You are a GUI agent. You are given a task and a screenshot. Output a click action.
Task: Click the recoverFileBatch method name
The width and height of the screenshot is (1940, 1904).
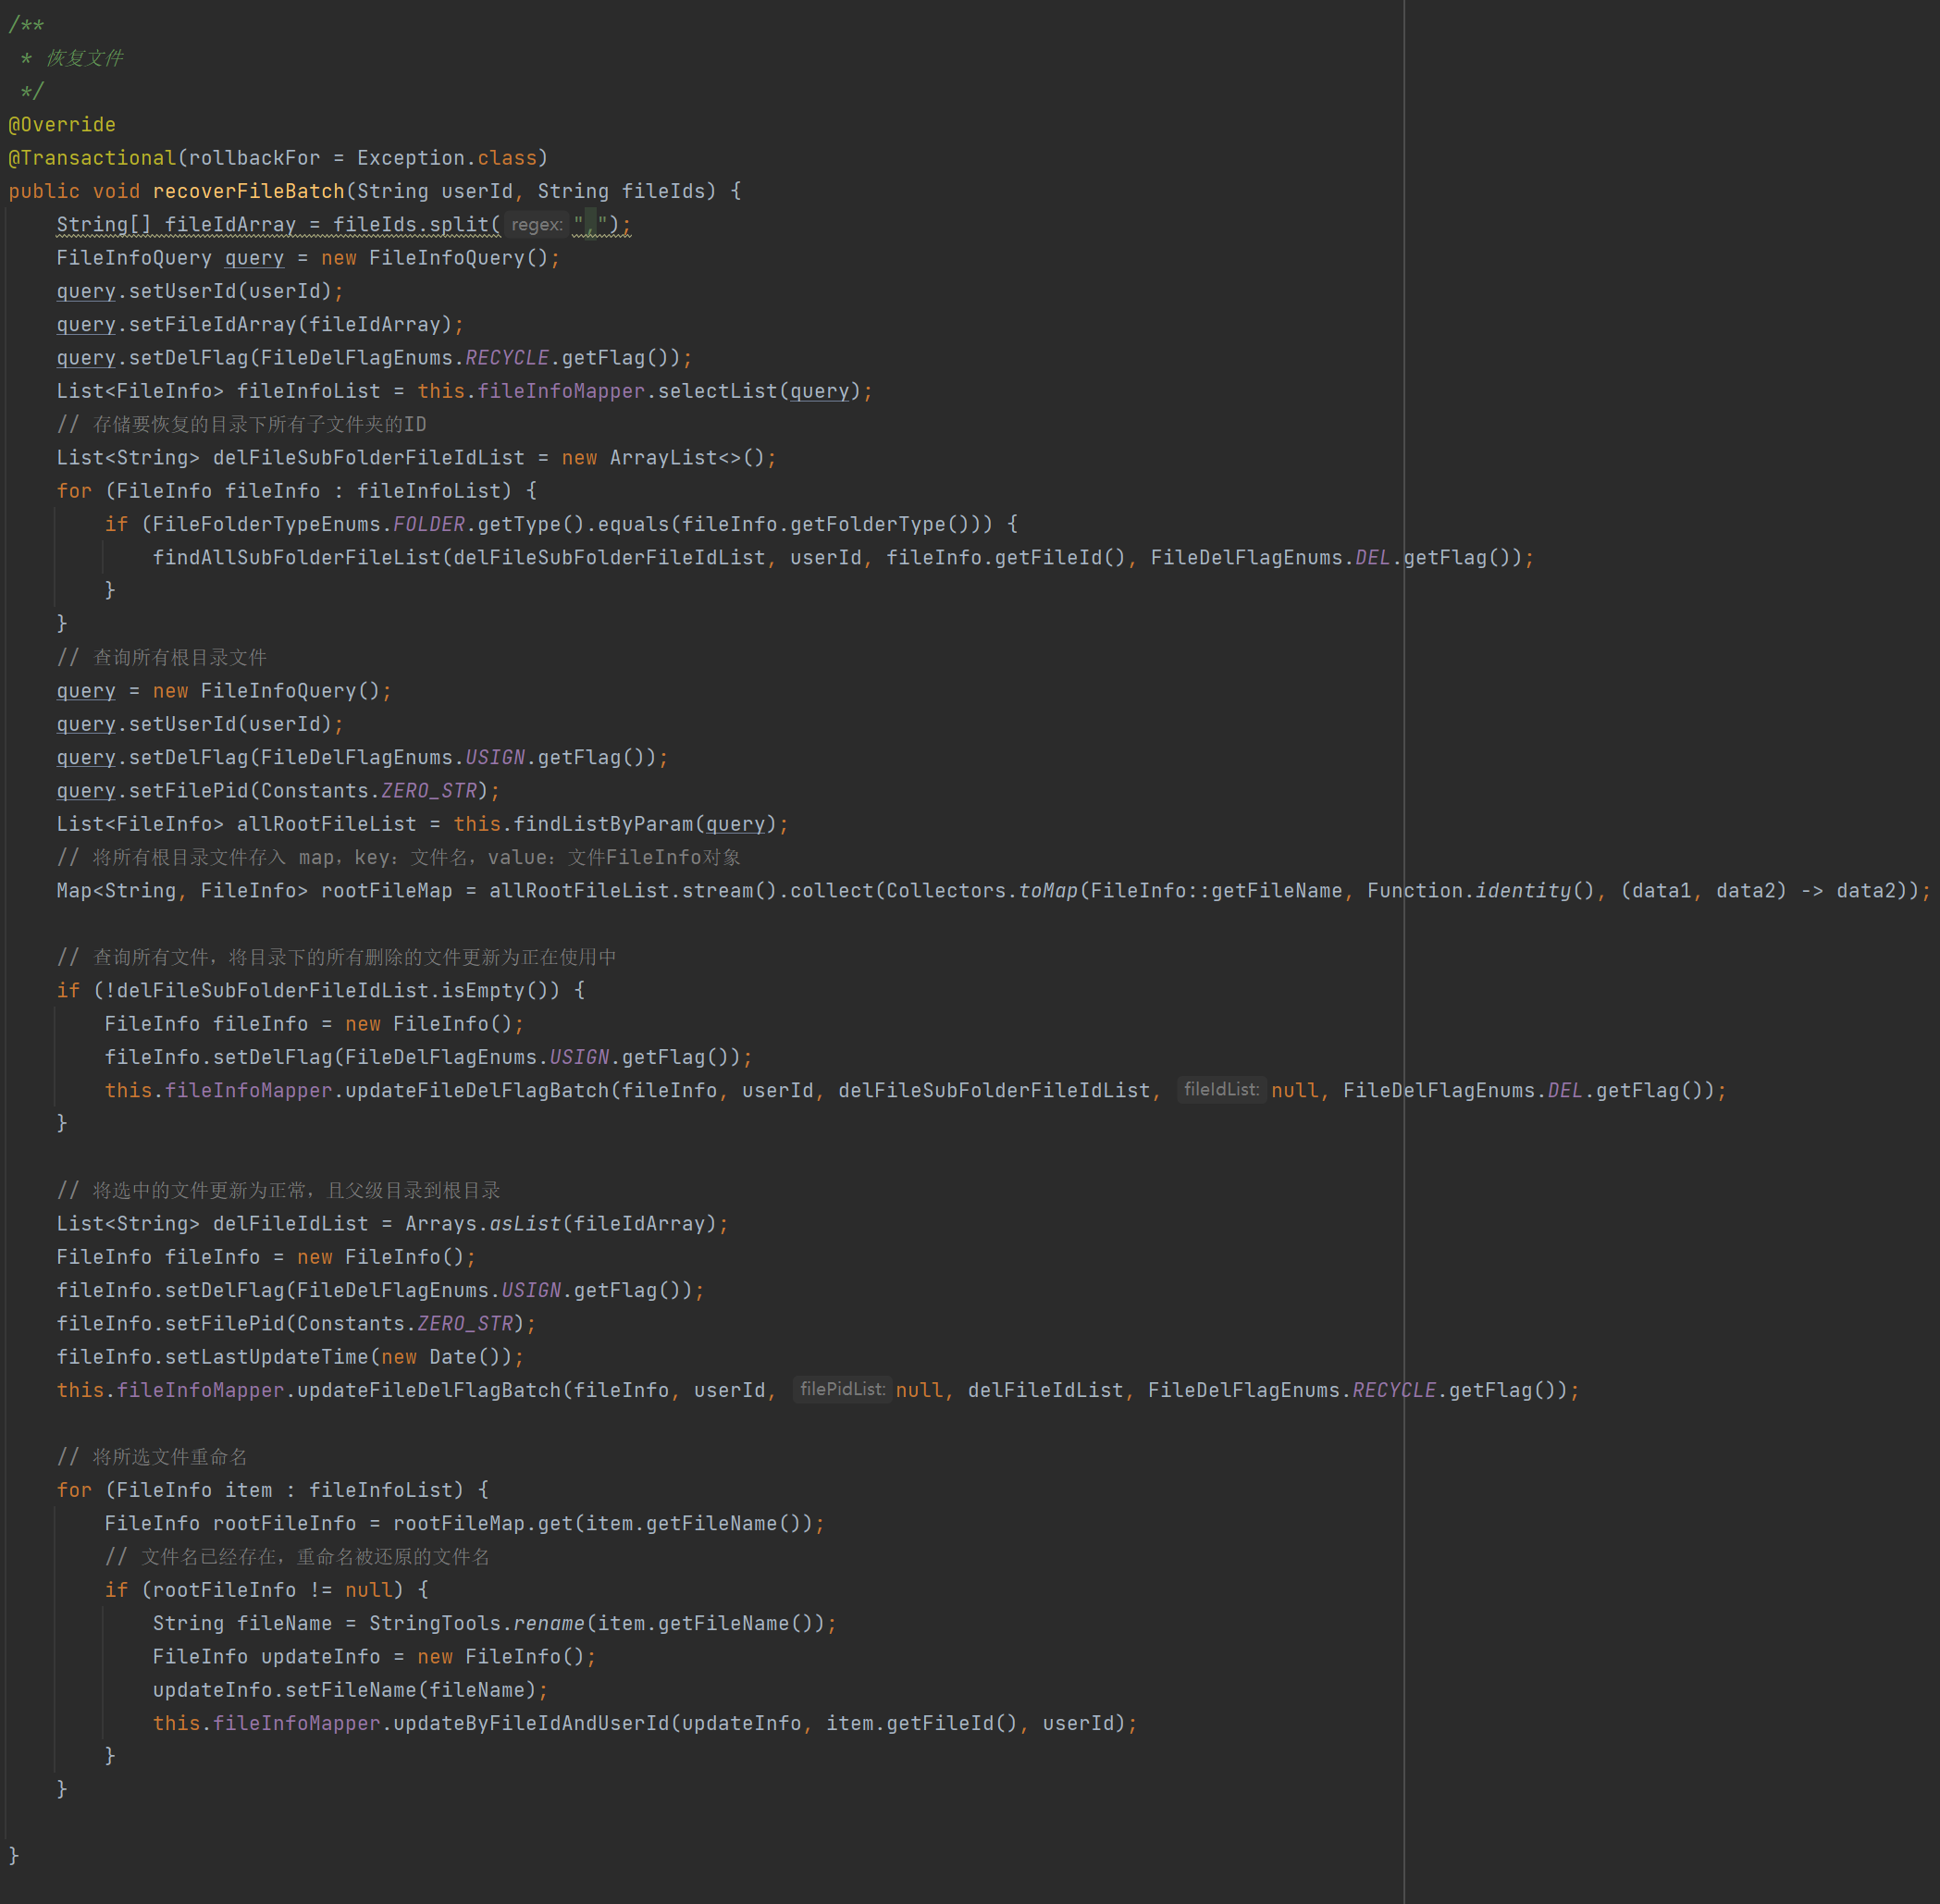coord(248,191)
